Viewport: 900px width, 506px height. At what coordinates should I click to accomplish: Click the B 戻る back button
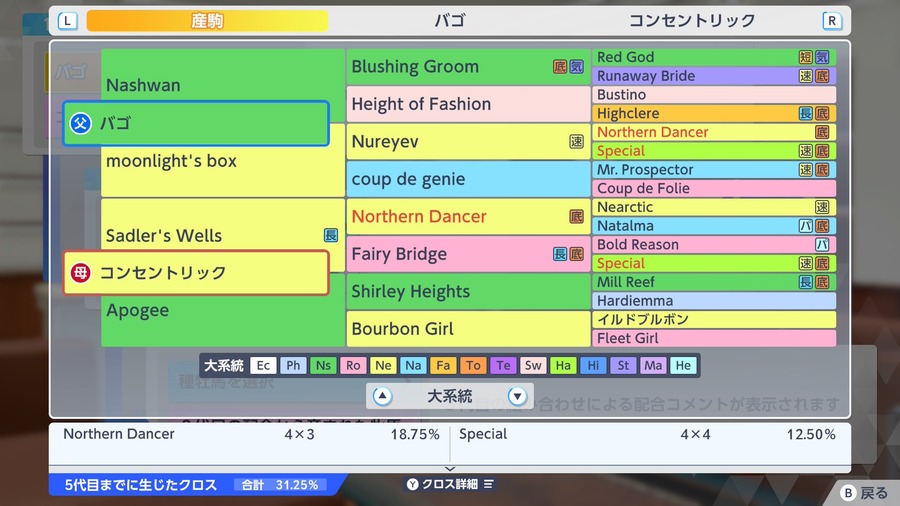coord(866,493)
